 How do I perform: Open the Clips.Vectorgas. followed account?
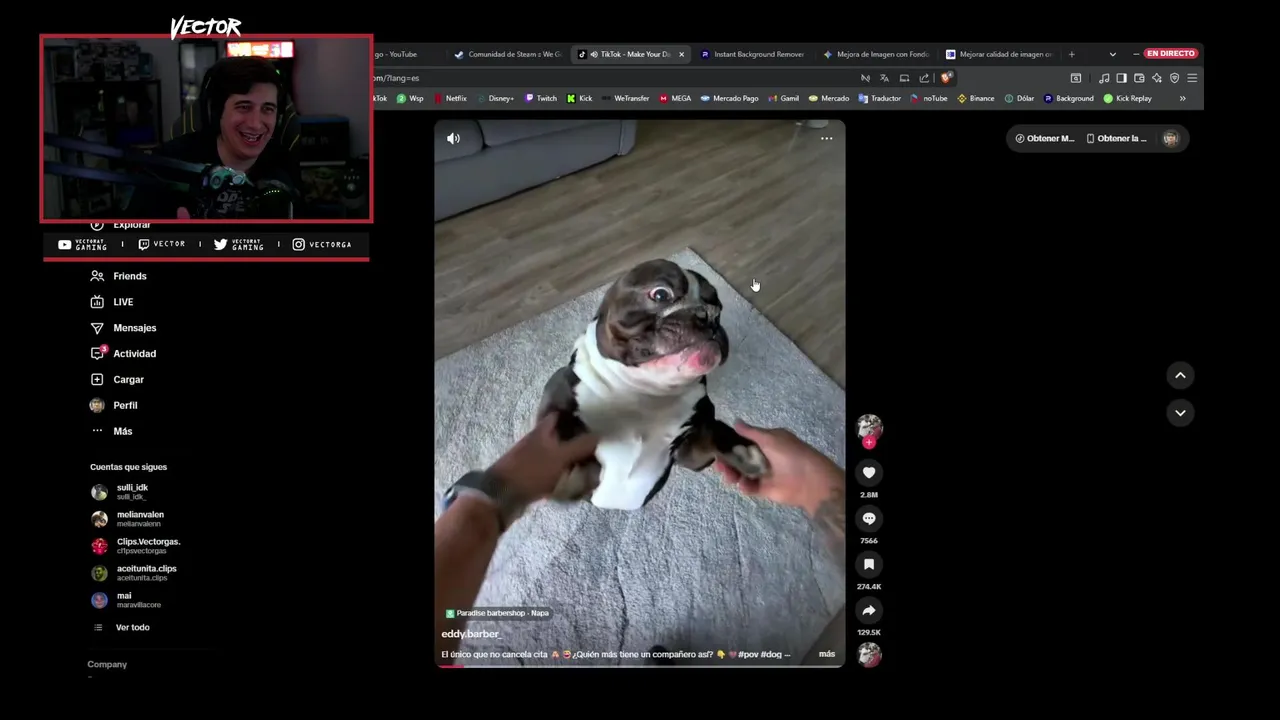pyautogui.click(x=135, y=546)
